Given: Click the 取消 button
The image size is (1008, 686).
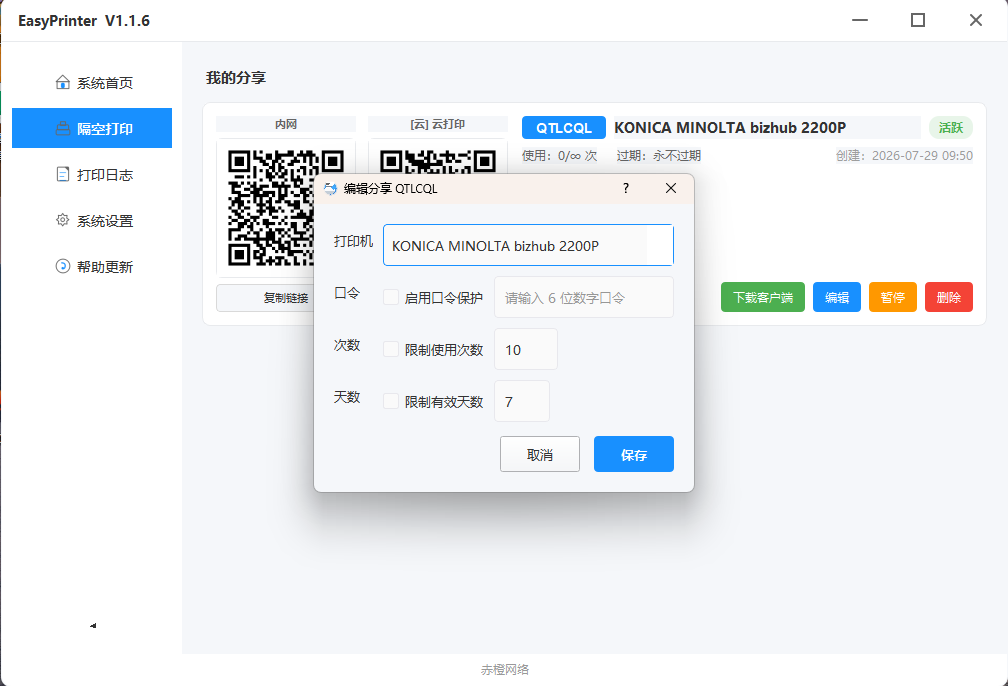Looking at the screenshot, I should click(x=540, y=454).
